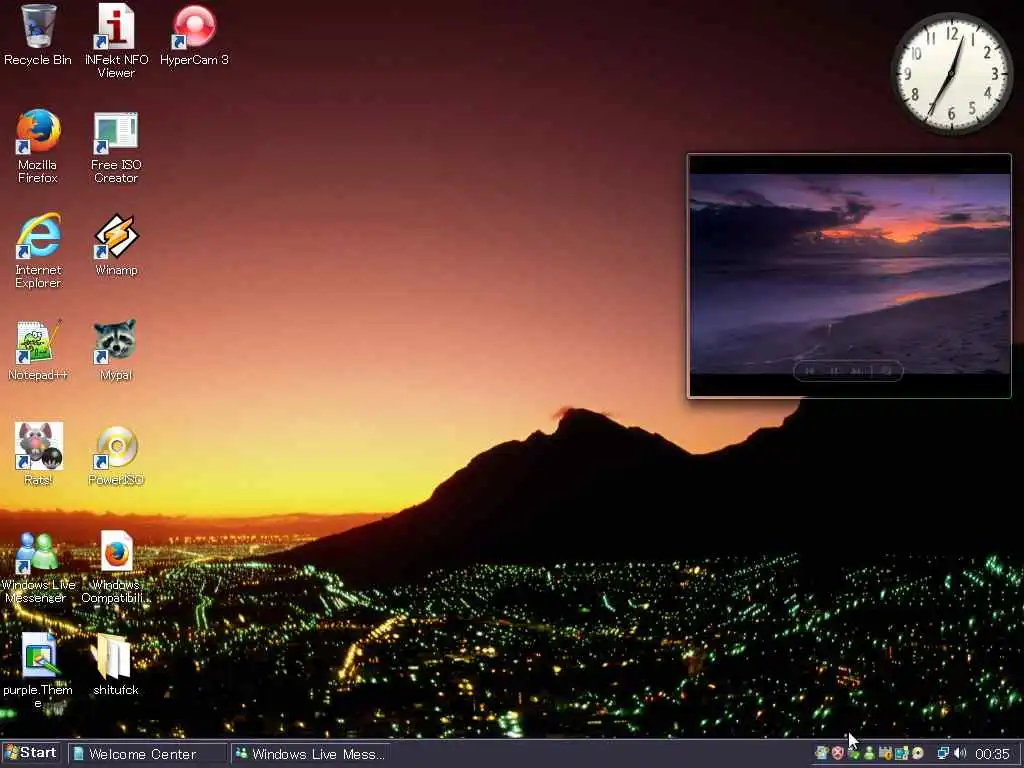
Task: Switch to Windows Live Messenger taskbar button
Action: tap(311, 754)
